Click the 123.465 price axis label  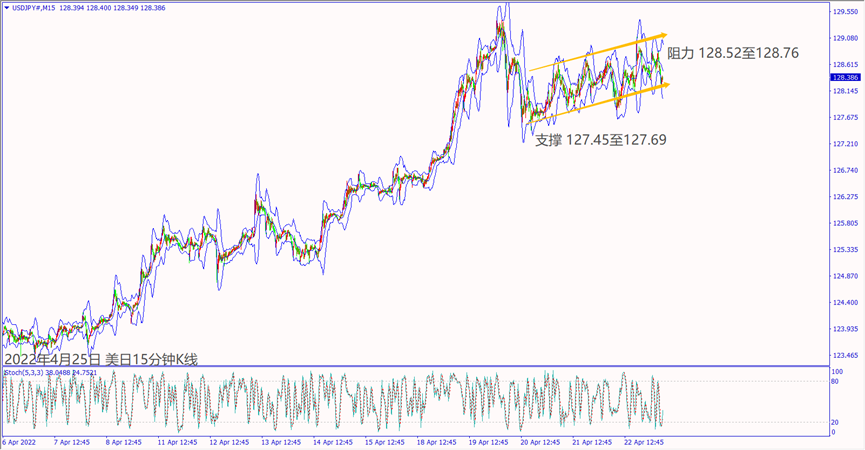[845, 355]
